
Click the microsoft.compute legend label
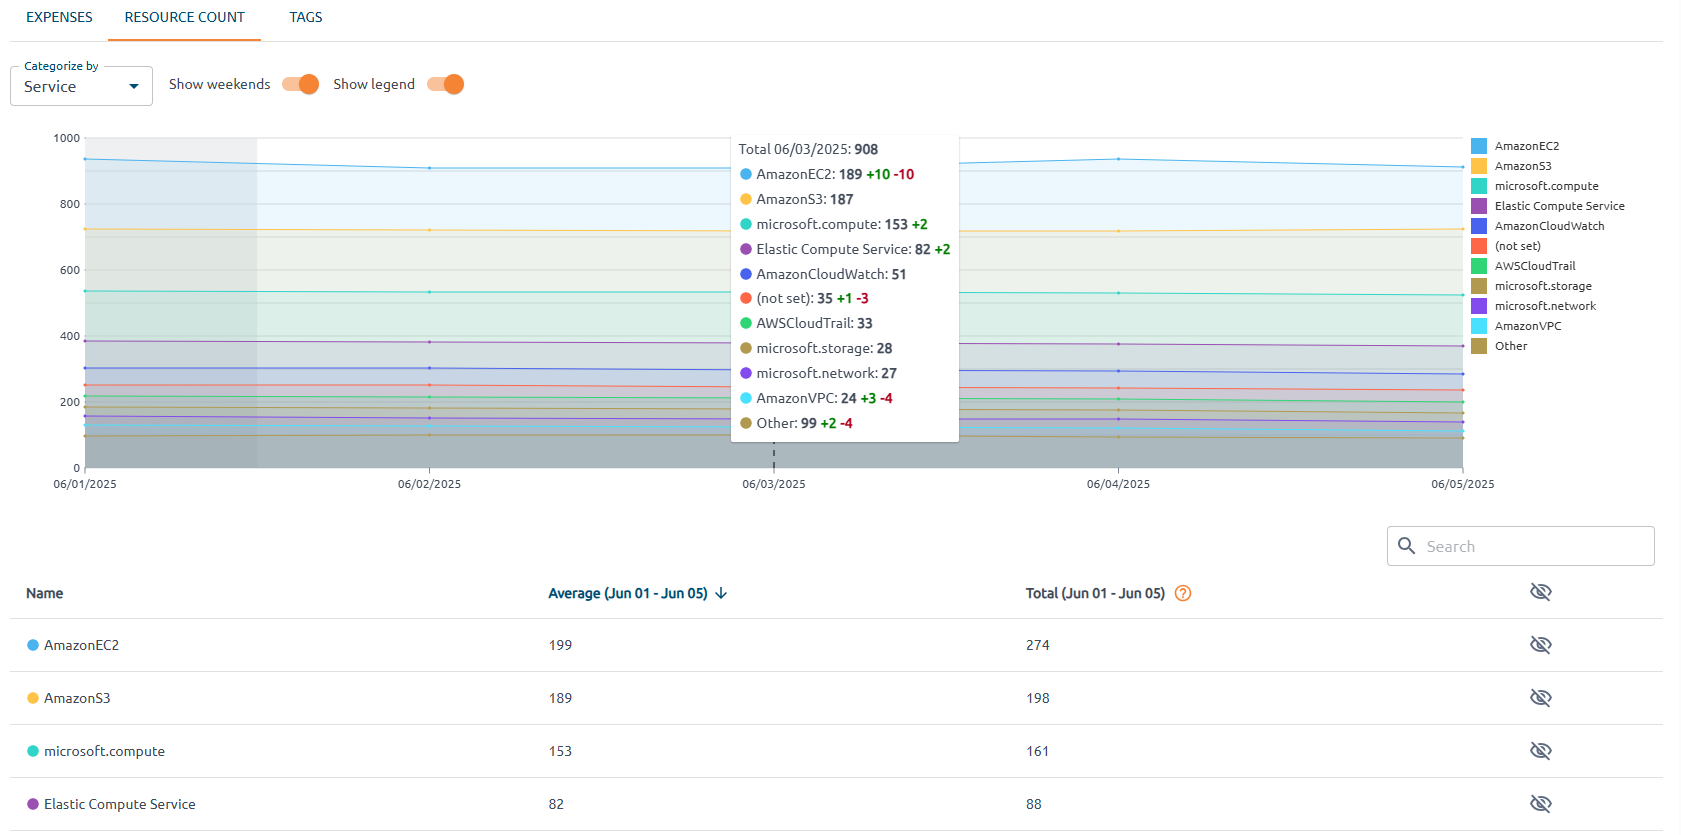1547,186
